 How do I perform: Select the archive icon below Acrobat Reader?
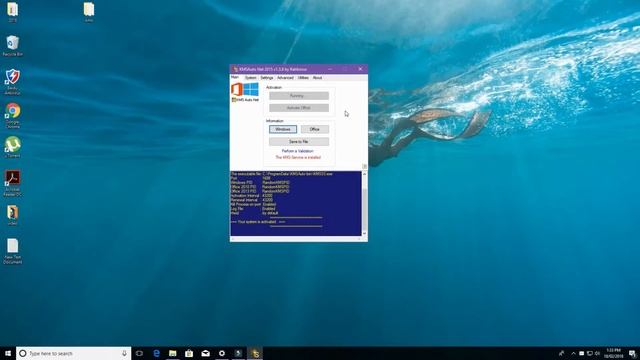click(13, 215)
